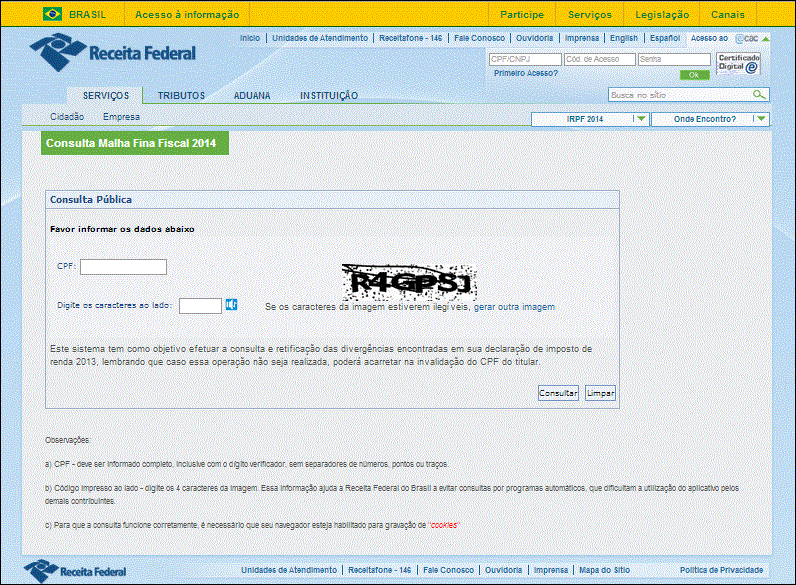Click the Primeiro Acesso? link
This screenshot has height=585, width=796.
click(525, 73)
